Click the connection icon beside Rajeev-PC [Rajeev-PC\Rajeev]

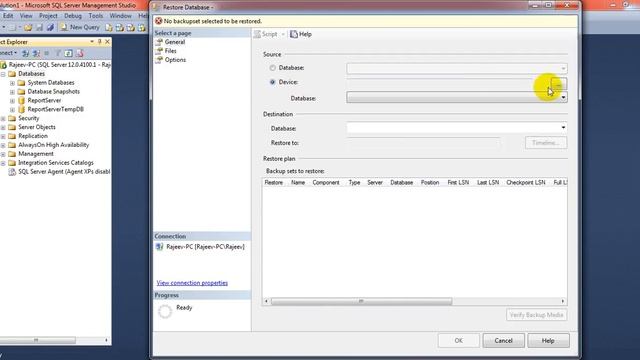pos(160,247)
